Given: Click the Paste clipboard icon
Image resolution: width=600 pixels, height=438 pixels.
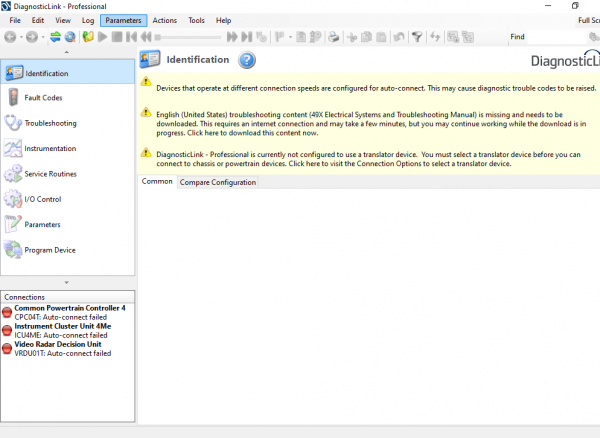Looking at the screenshot, I should 381,37.
